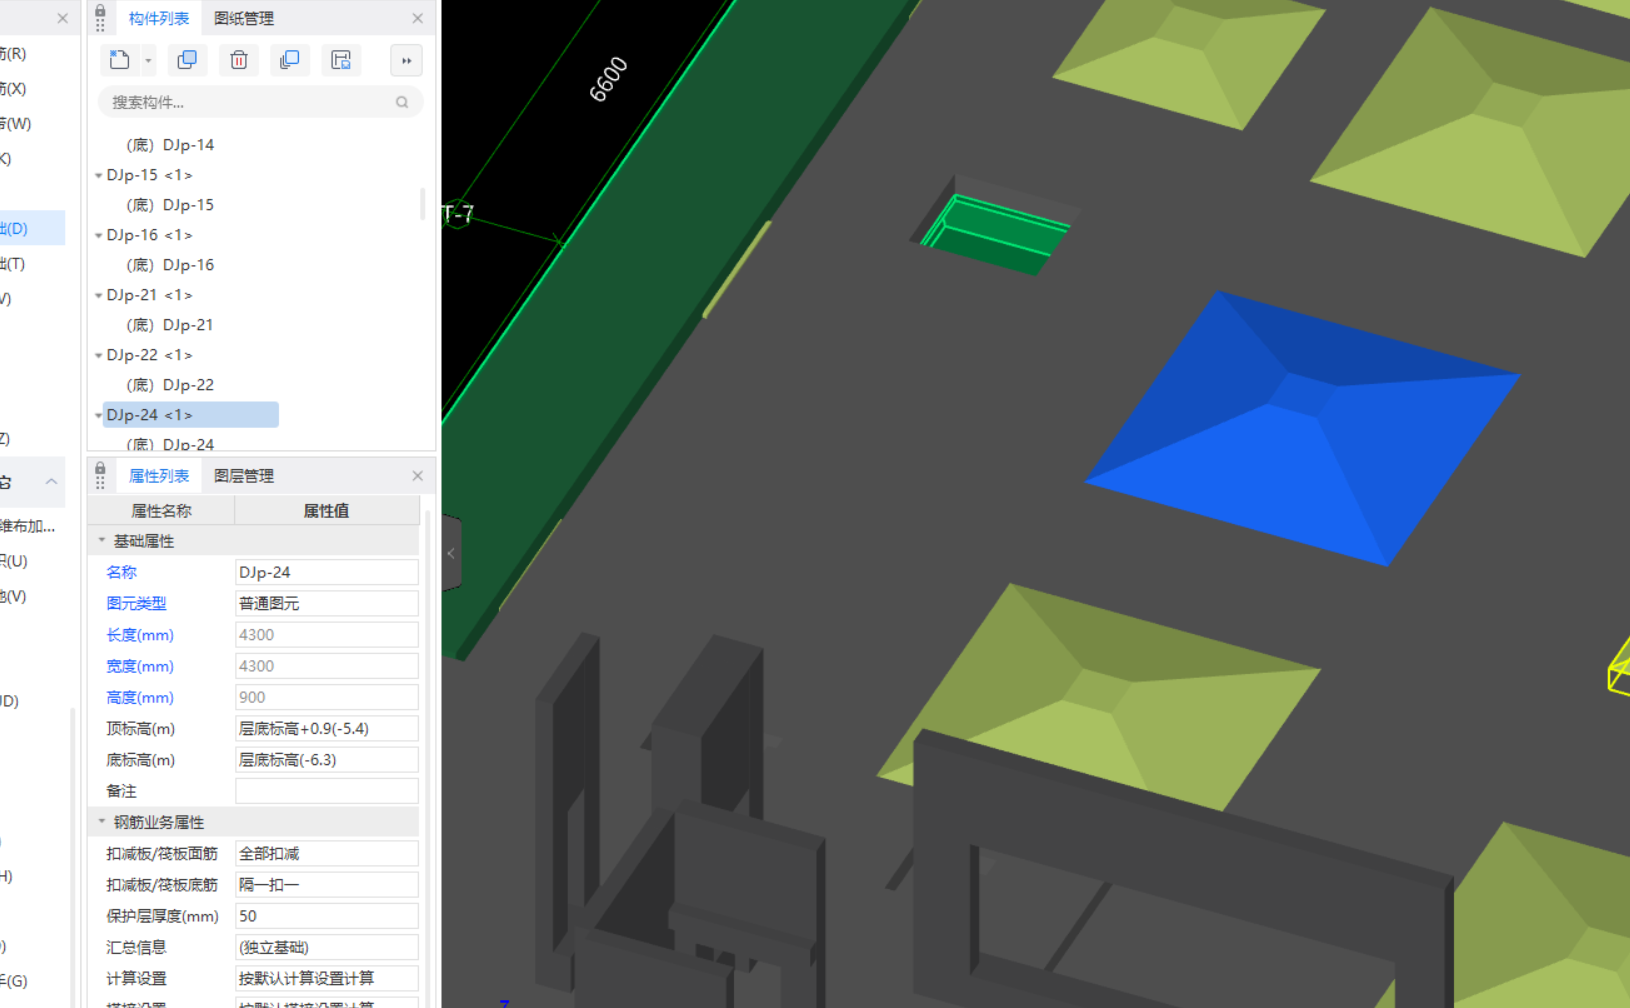The width and height of the screenshot is (1630, 1008).
Task: Select (底) DJp-15 in component list
Action: click(x=170, y=205)
